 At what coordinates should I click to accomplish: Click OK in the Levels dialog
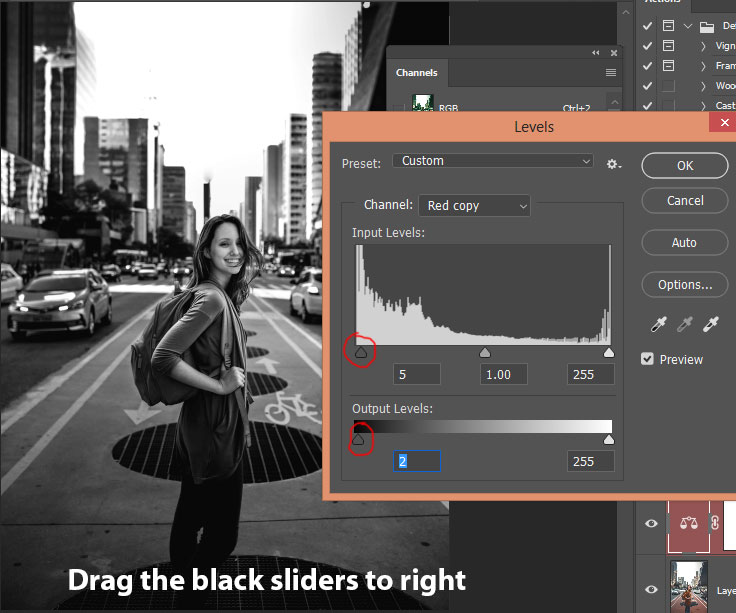point(685,165)
